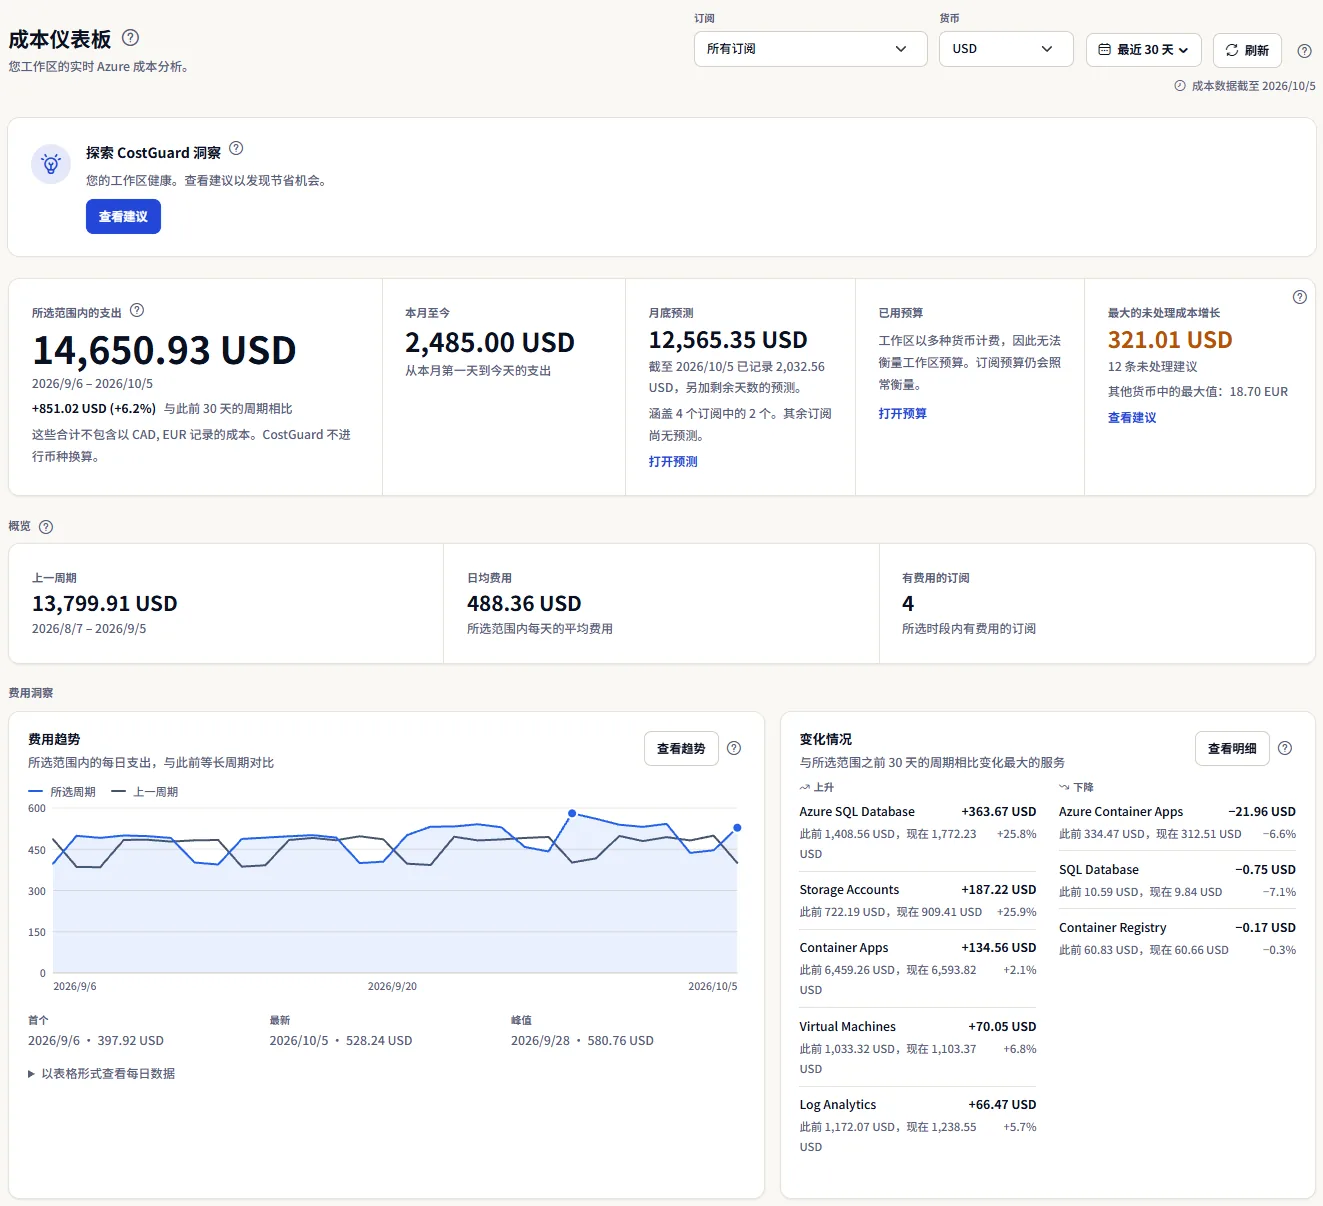Click the 13,799.91 USD previous period value

click(x=105, y=604)
